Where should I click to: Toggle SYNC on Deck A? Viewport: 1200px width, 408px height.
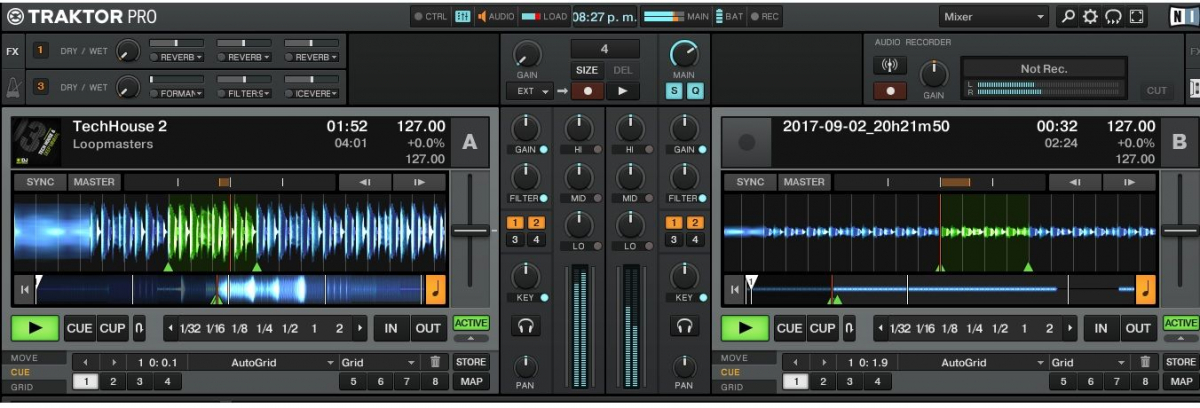coord(39,182)
